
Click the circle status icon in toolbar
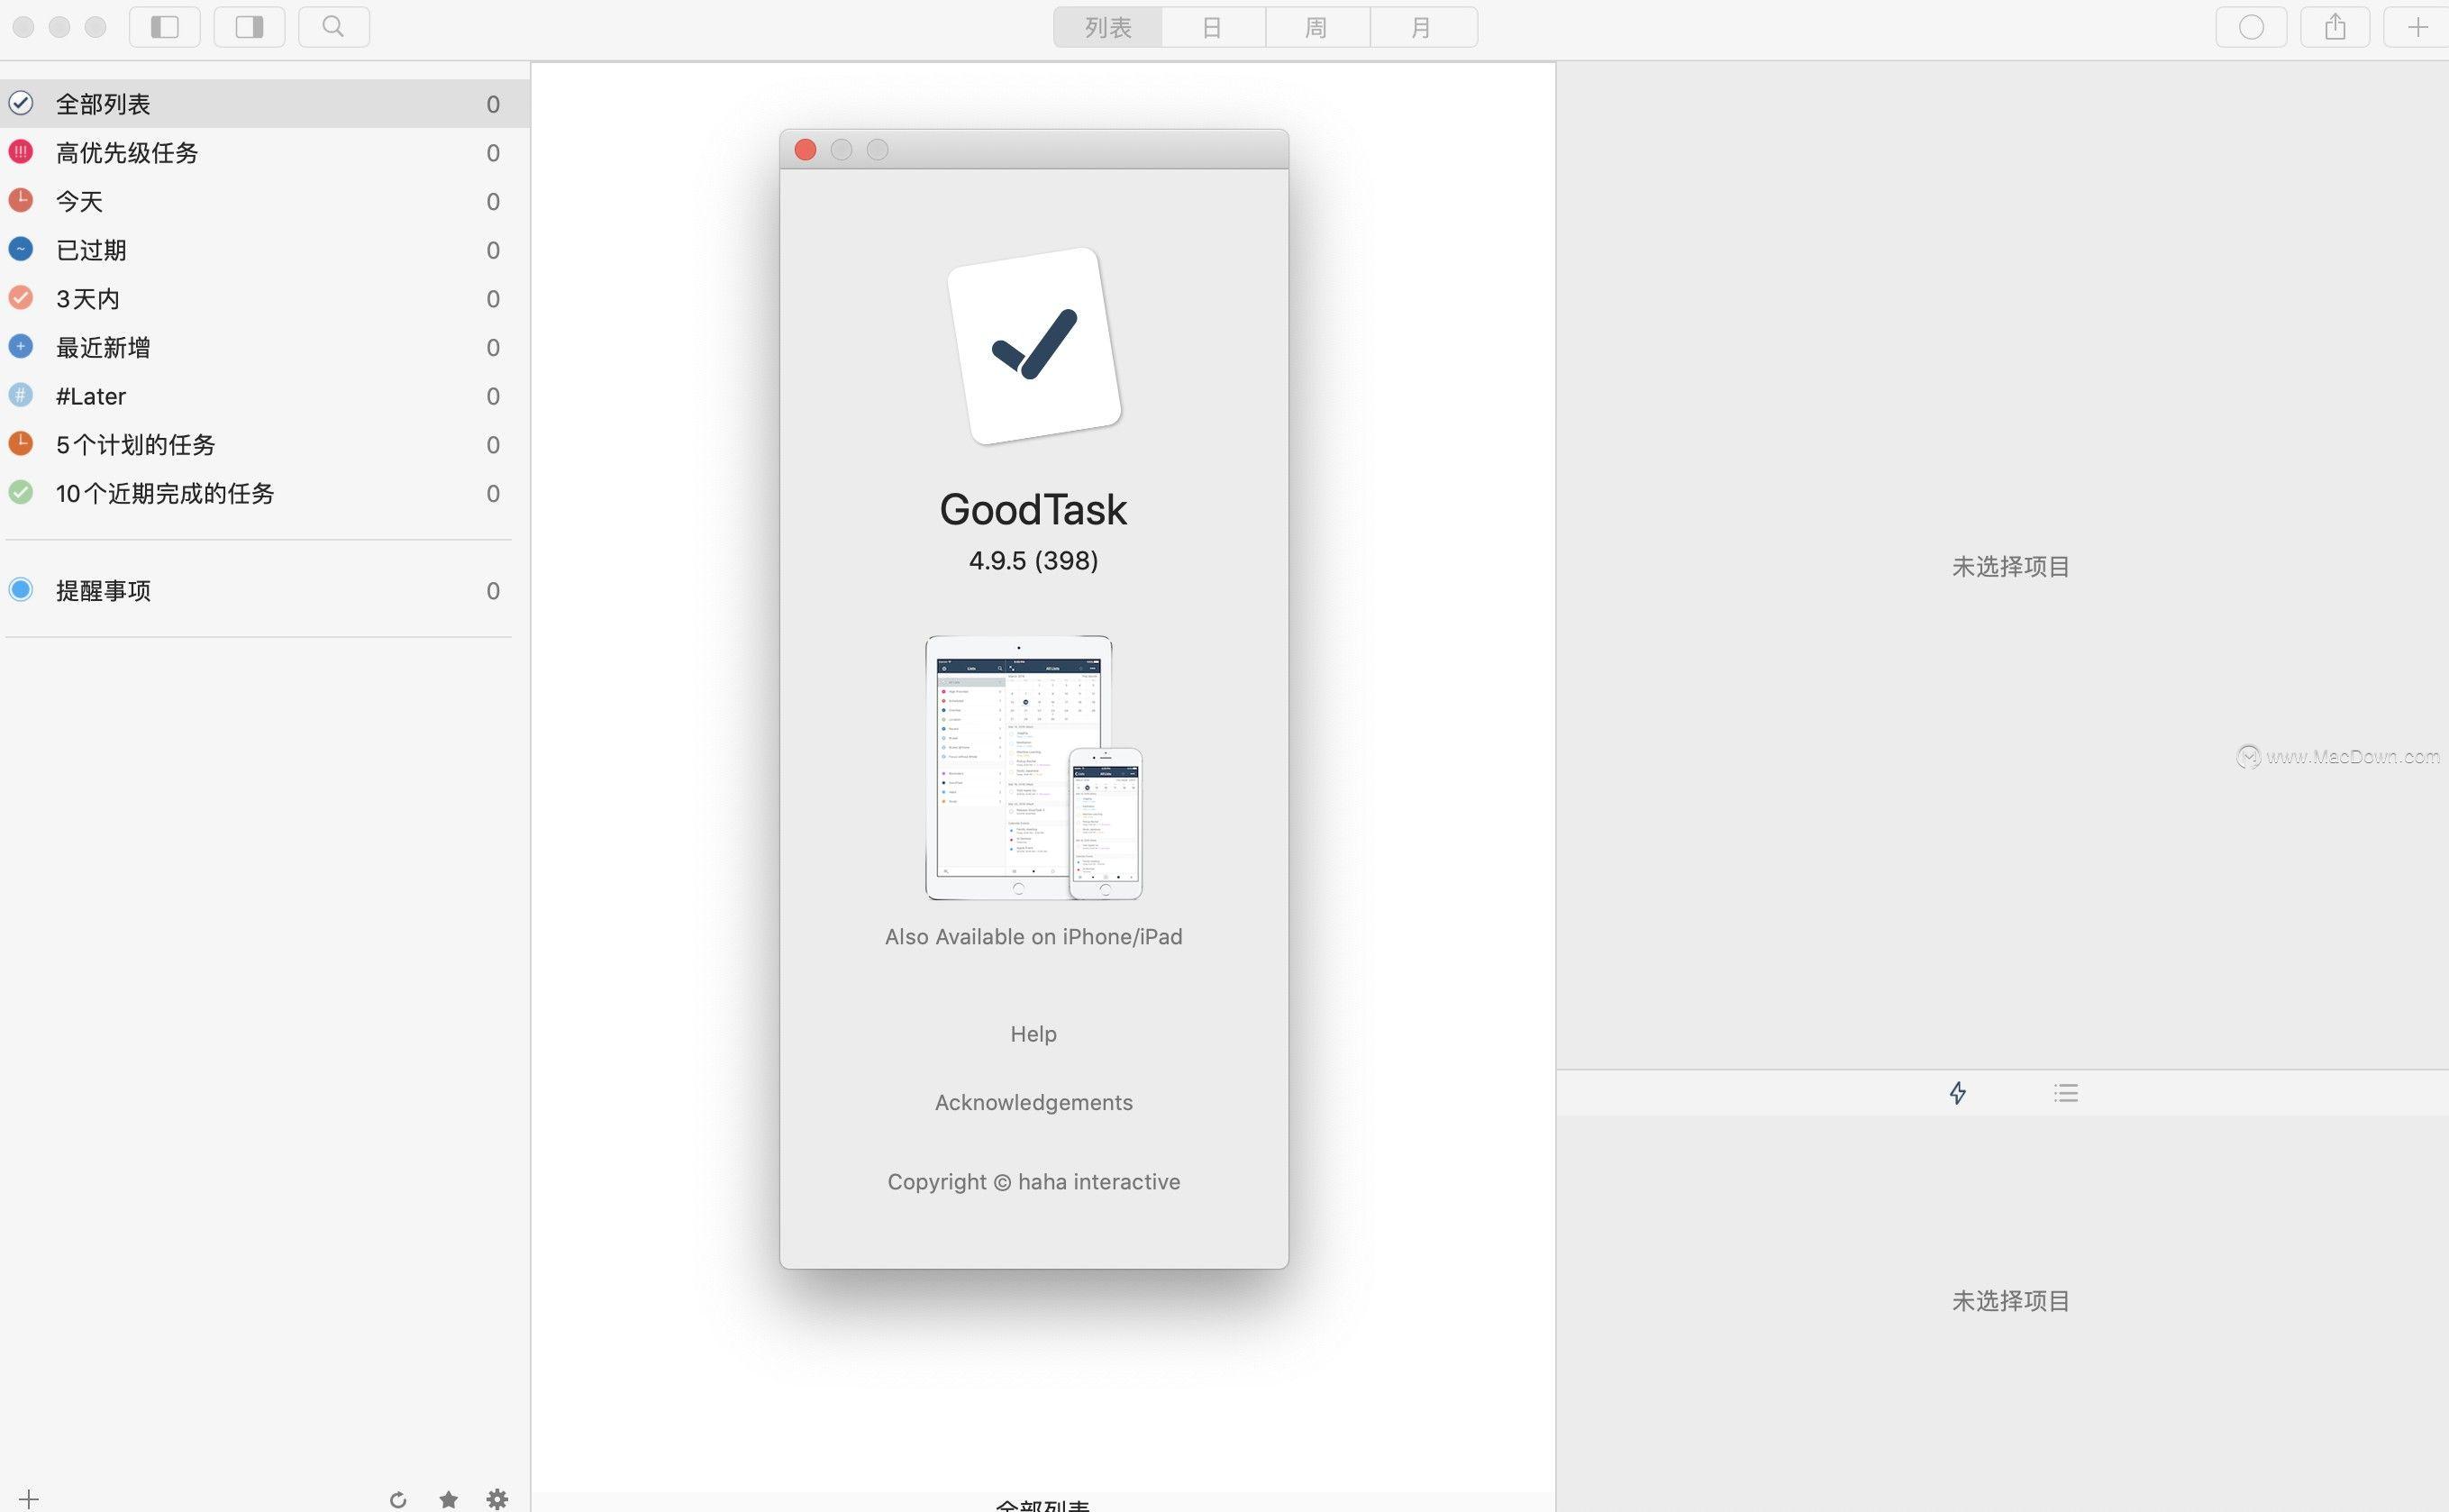click(2252, 27)
